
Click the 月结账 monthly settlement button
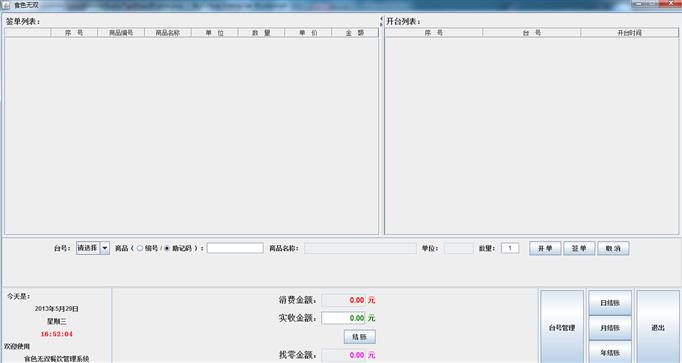click(610, 328)
